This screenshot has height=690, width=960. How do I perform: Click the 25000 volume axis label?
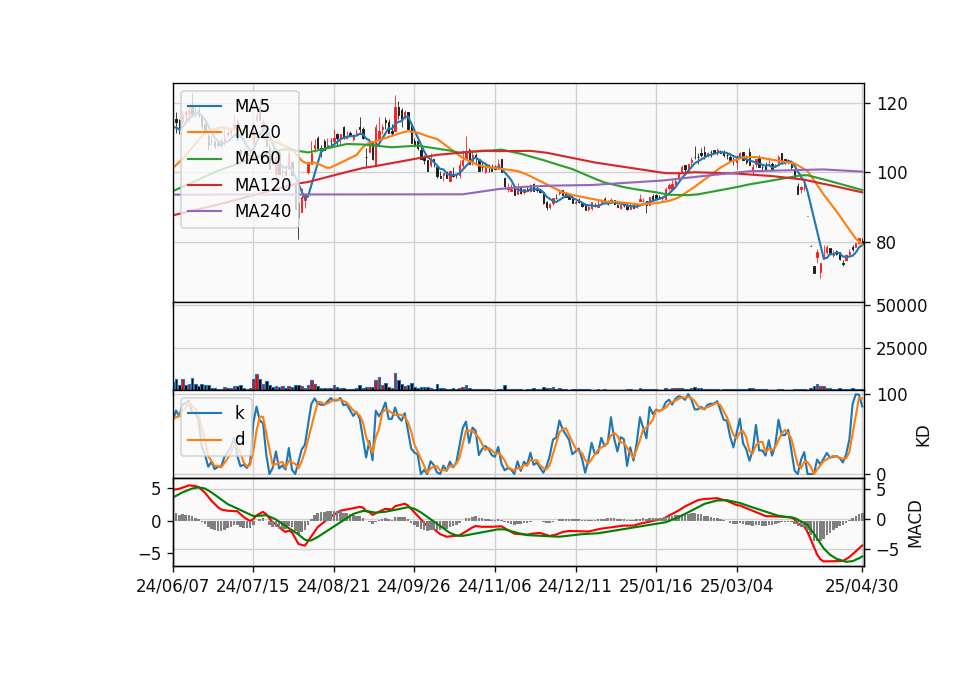pyautogui.click(x=902, y=349)
